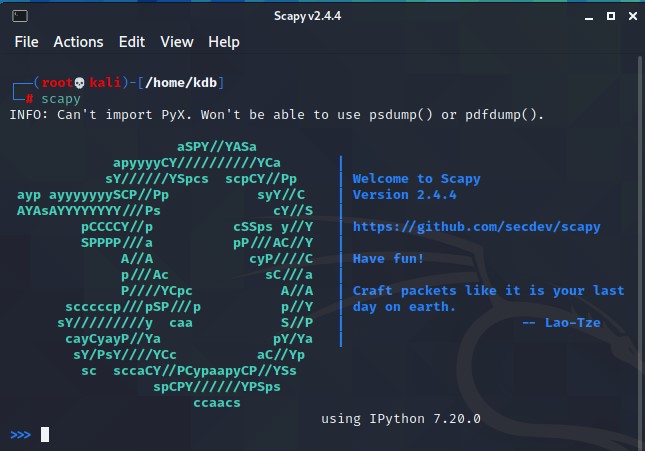The height and width of the screenshot is (451, 645).
Task: Minimize the Scapy terminal window
Action: pos(589,16)
